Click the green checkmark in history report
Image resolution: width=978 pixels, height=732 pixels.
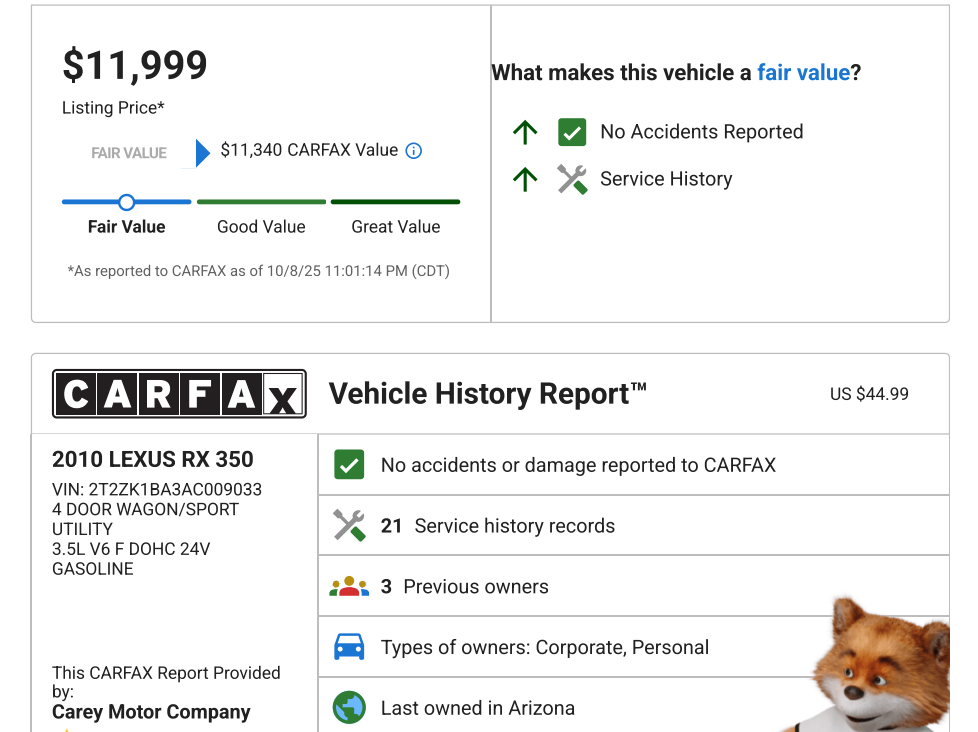[349, 465]
